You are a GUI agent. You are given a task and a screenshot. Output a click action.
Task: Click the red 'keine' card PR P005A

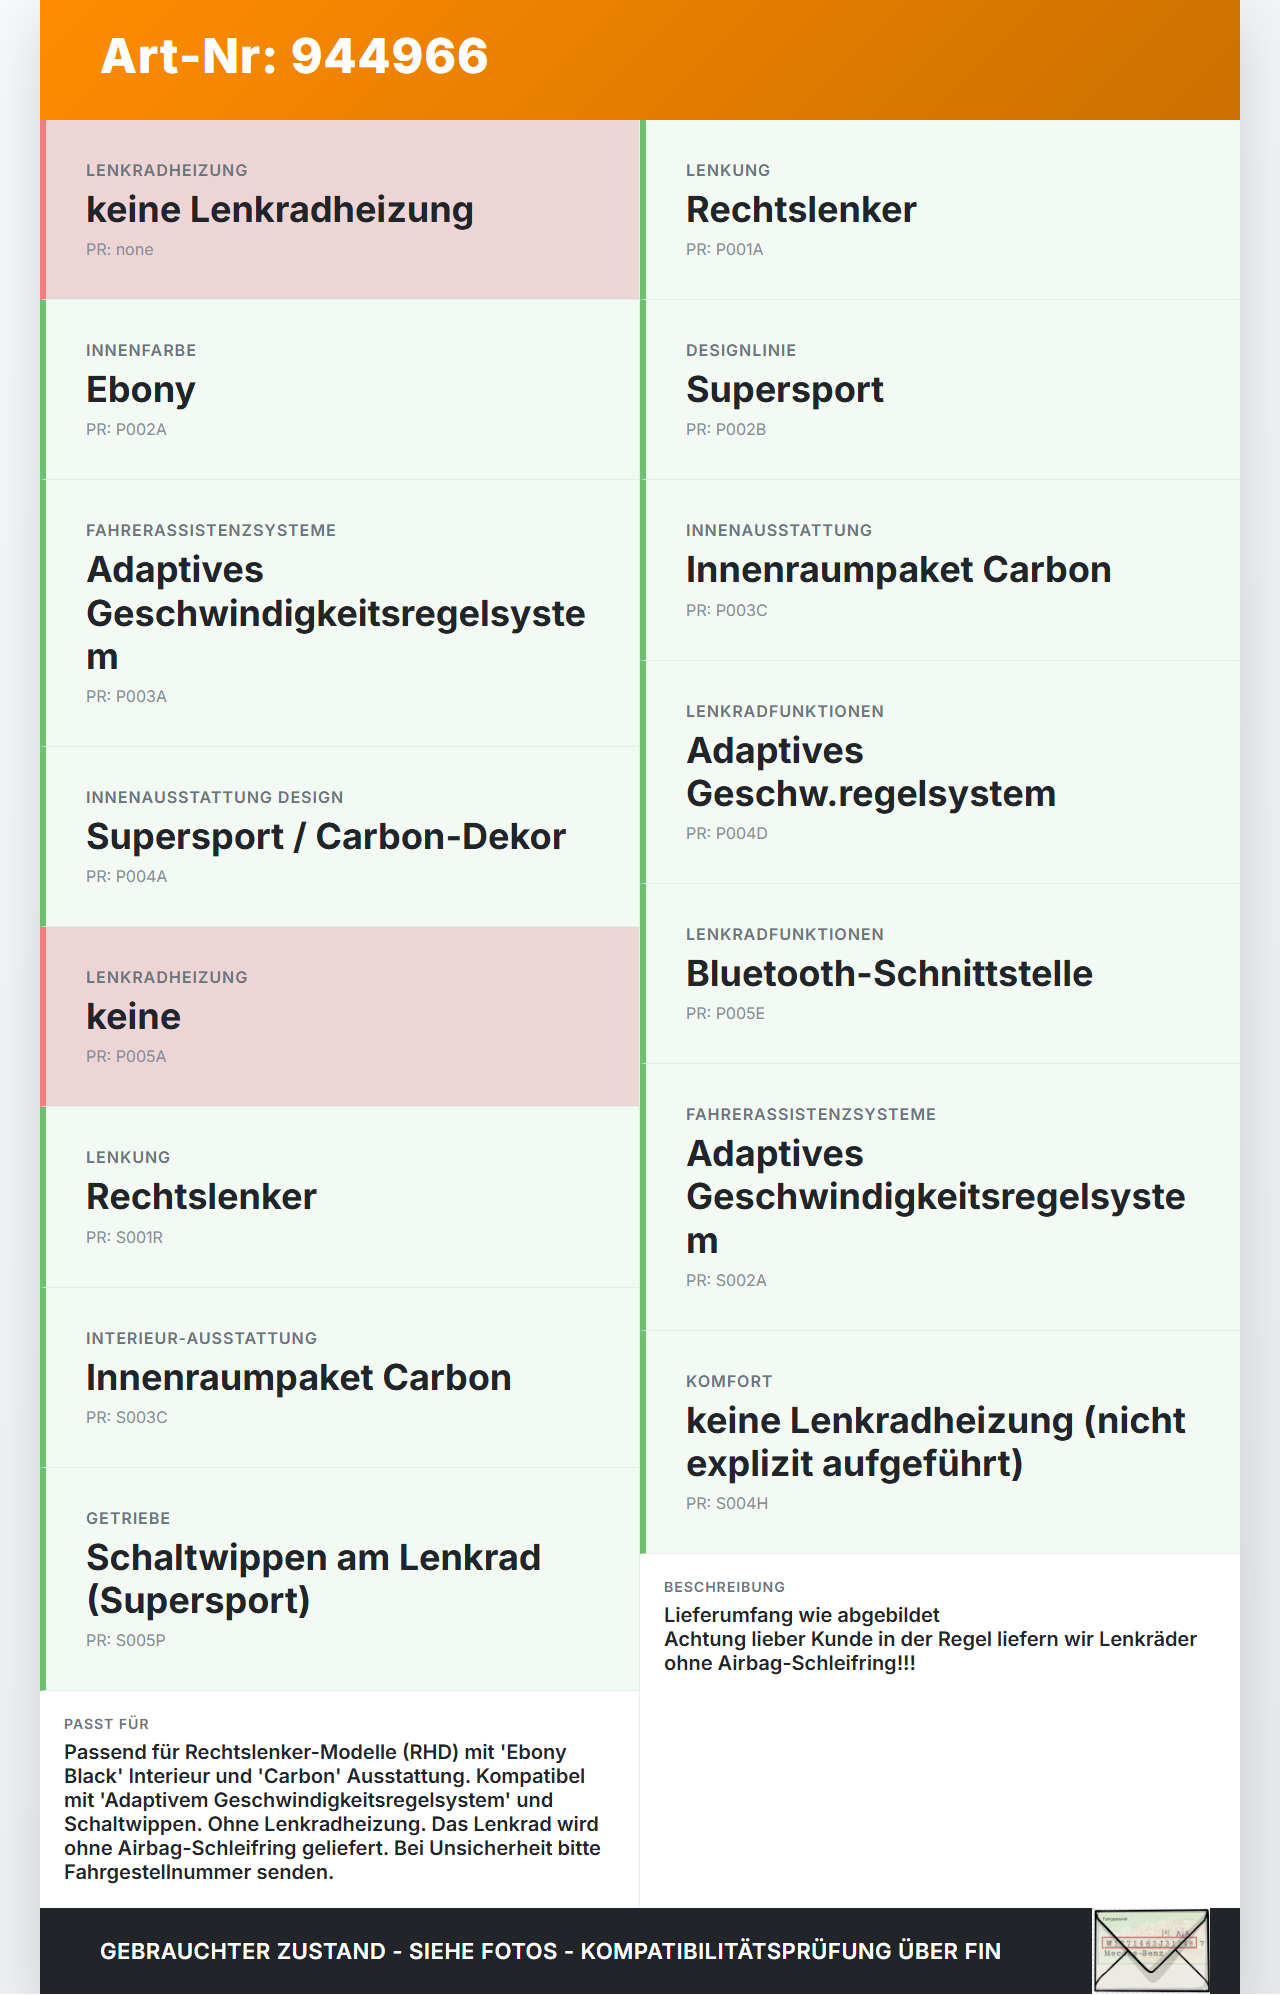pos(340,1017)
